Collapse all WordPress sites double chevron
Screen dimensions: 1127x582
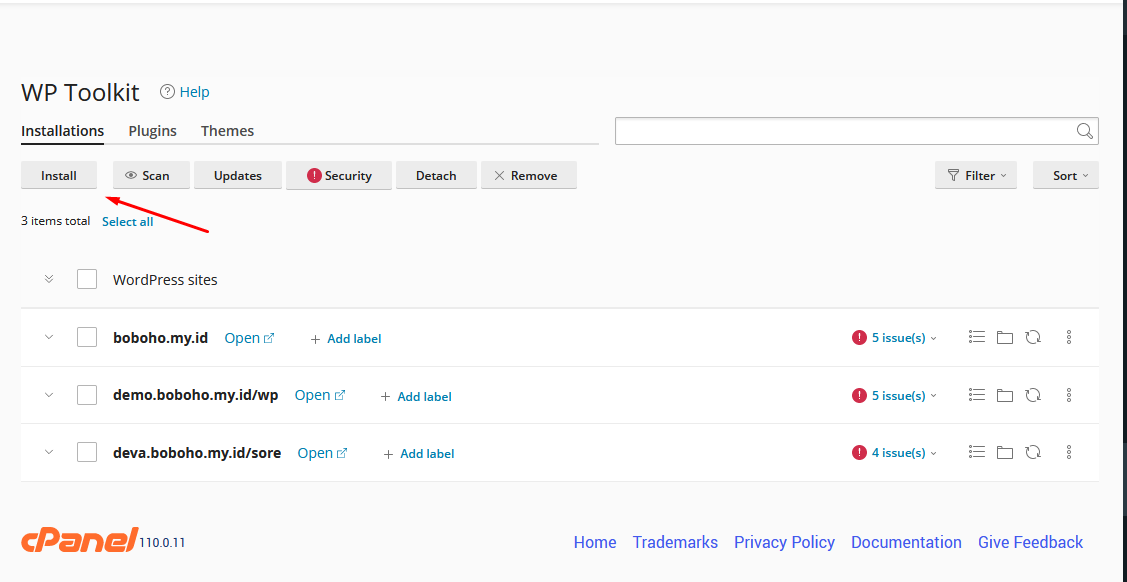(x=49, y=279)
